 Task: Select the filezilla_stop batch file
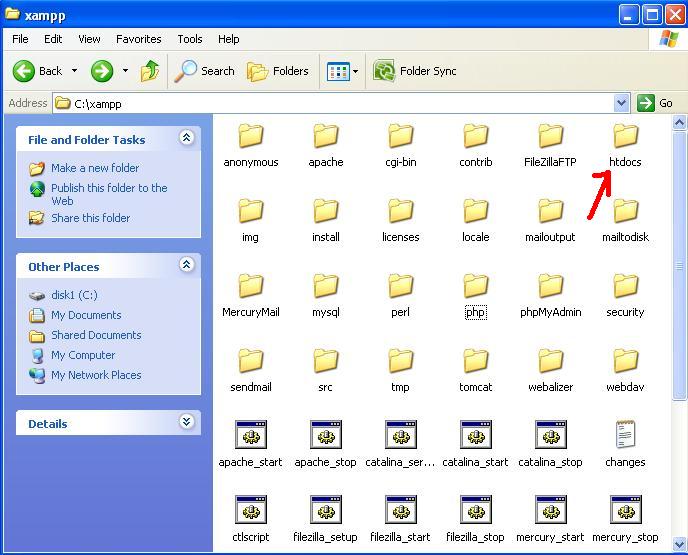coord(476,519)
